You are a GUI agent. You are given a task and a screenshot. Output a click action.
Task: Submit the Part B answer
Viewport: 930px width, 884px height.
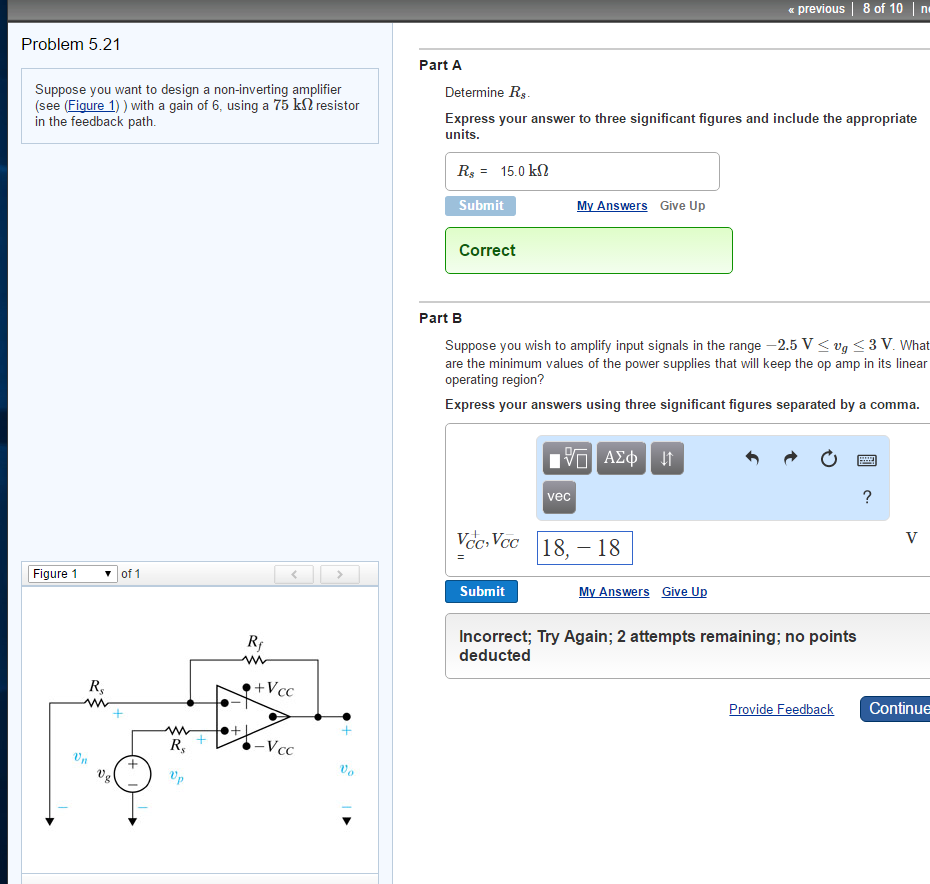pyautogui.click(x=482, y=592)
